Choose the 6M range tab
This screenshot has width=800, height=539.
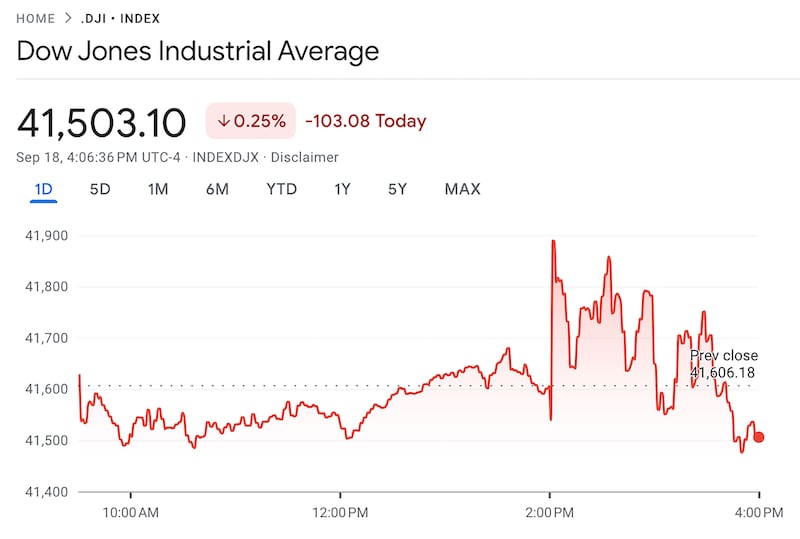point(217,189)
